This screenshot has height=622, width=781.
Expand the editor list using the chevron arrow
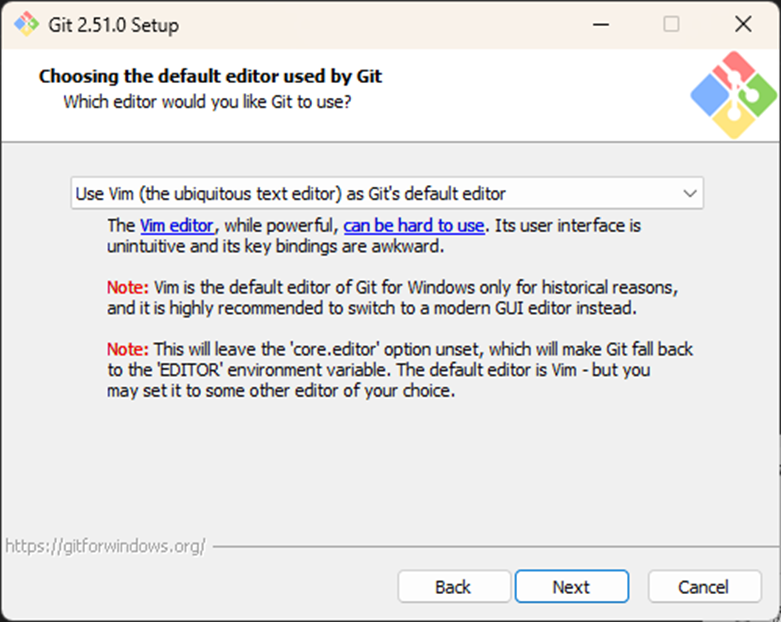(689, 193)
